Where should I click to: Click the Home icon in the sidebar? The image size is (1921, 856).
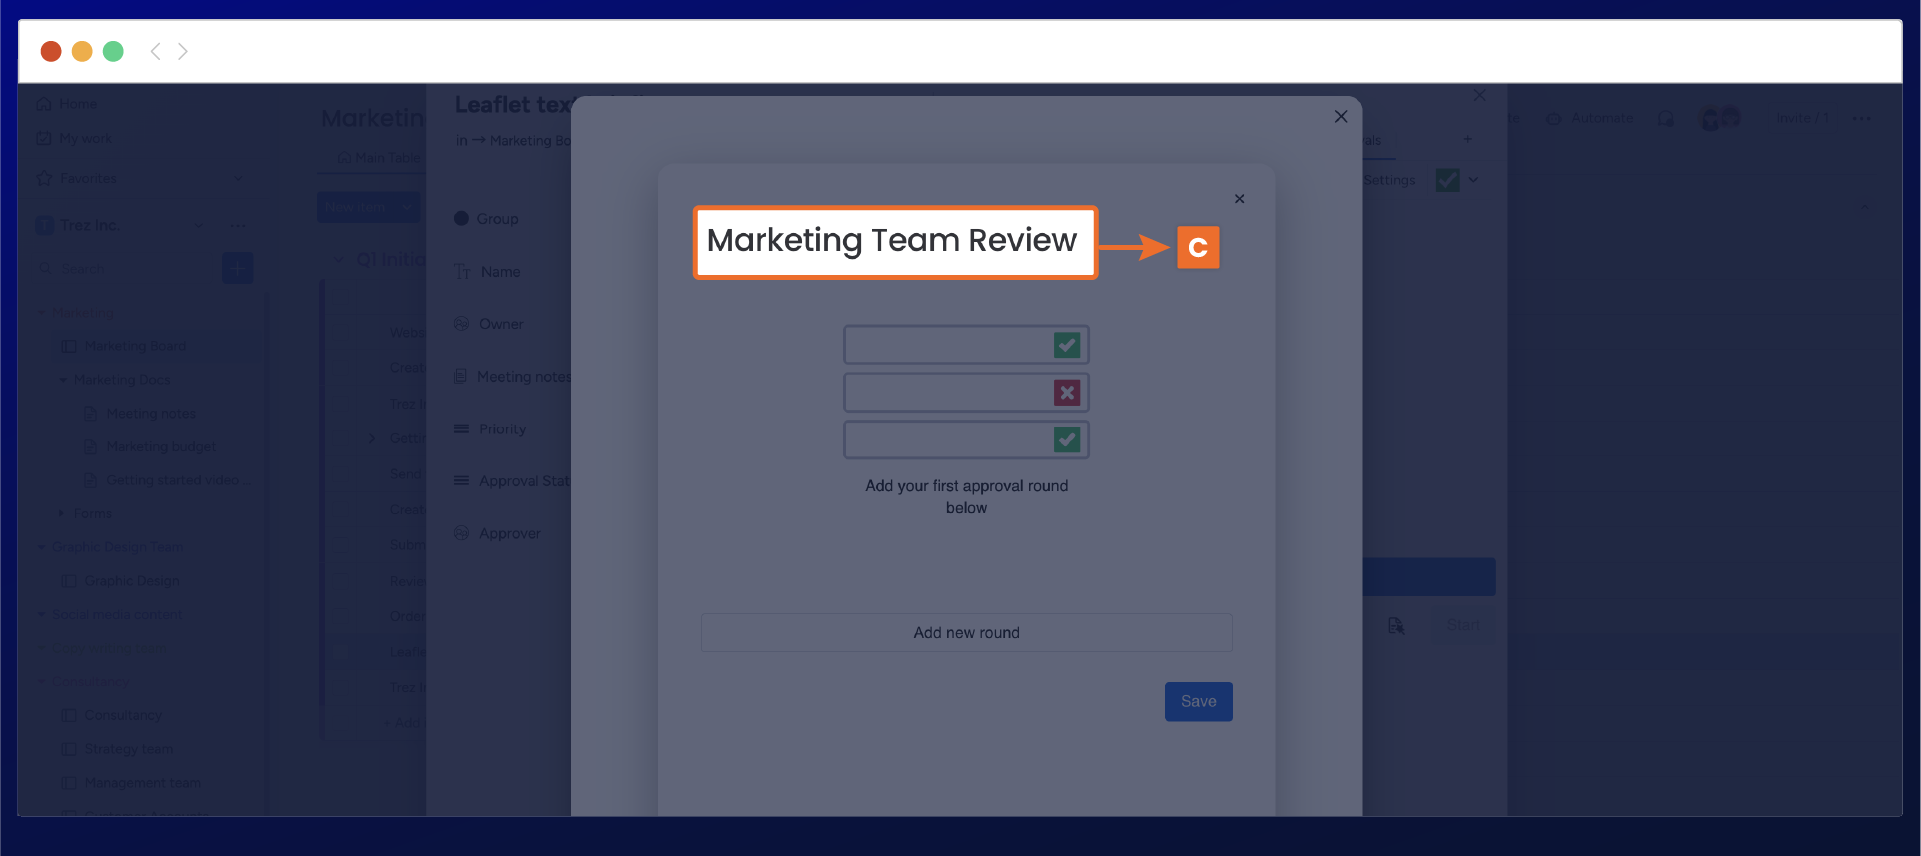[x=44, y=104]
